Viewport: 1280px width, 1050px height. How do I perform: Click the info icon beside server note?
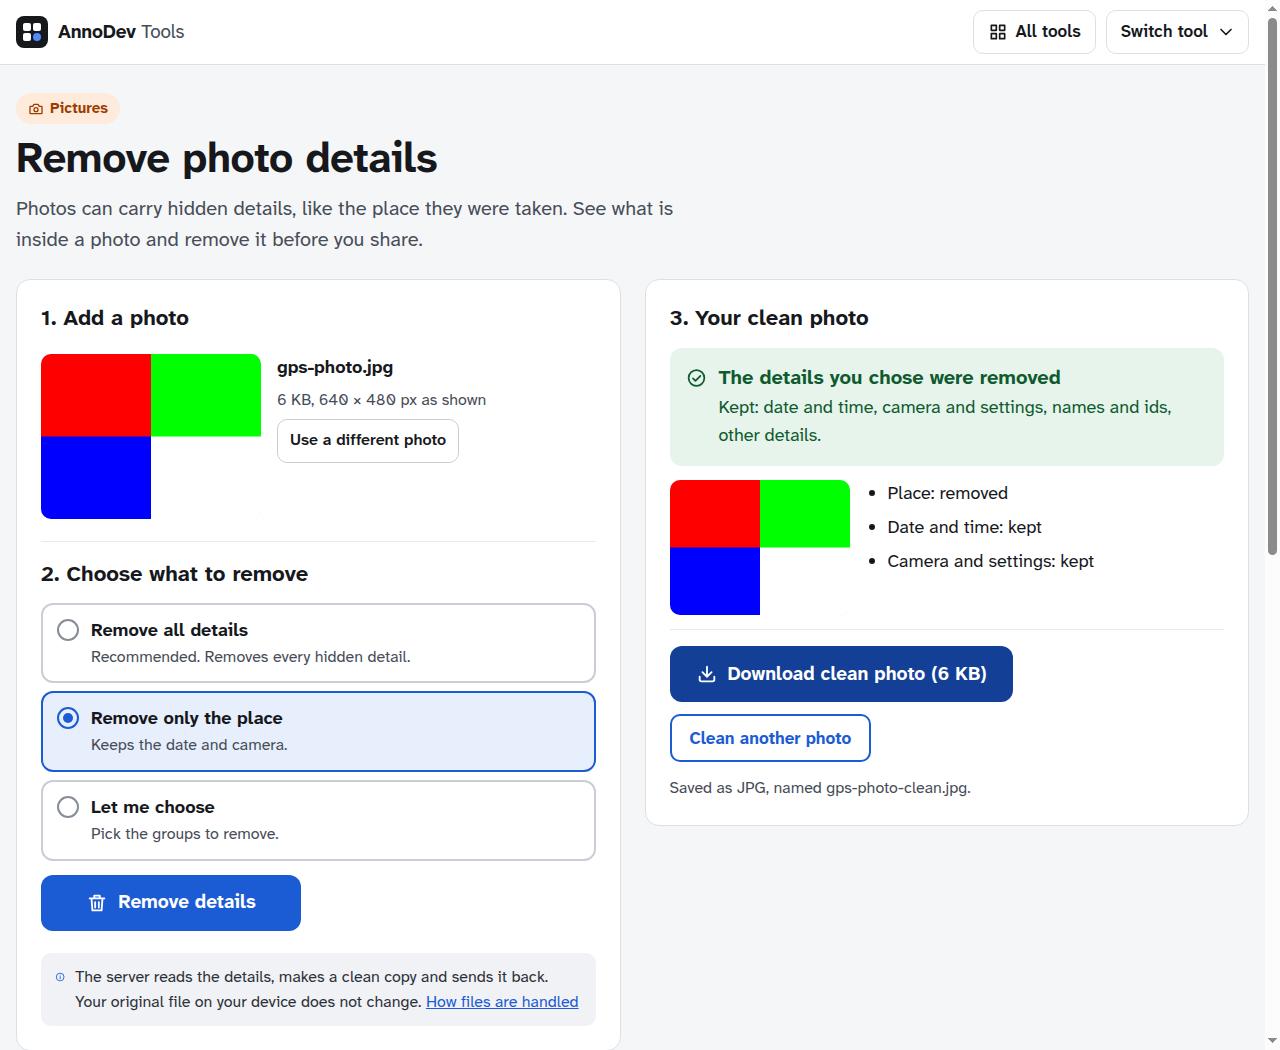click(60, 977)
